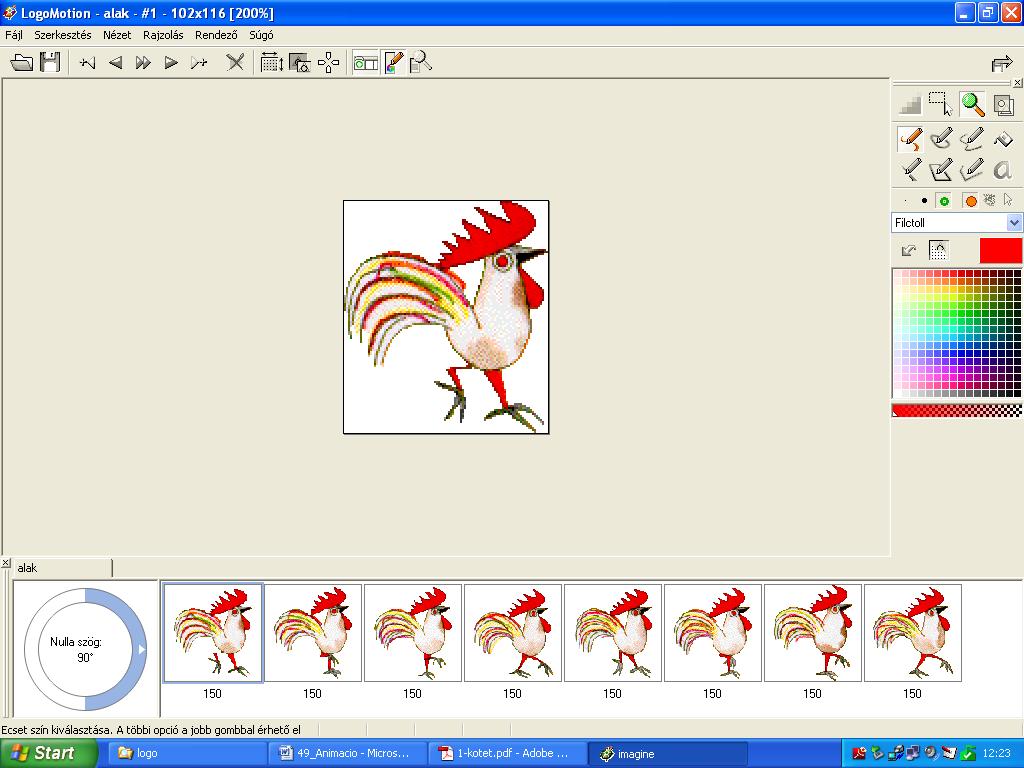
Task: Open the Rajzolás menu
Action: (163, 35)
